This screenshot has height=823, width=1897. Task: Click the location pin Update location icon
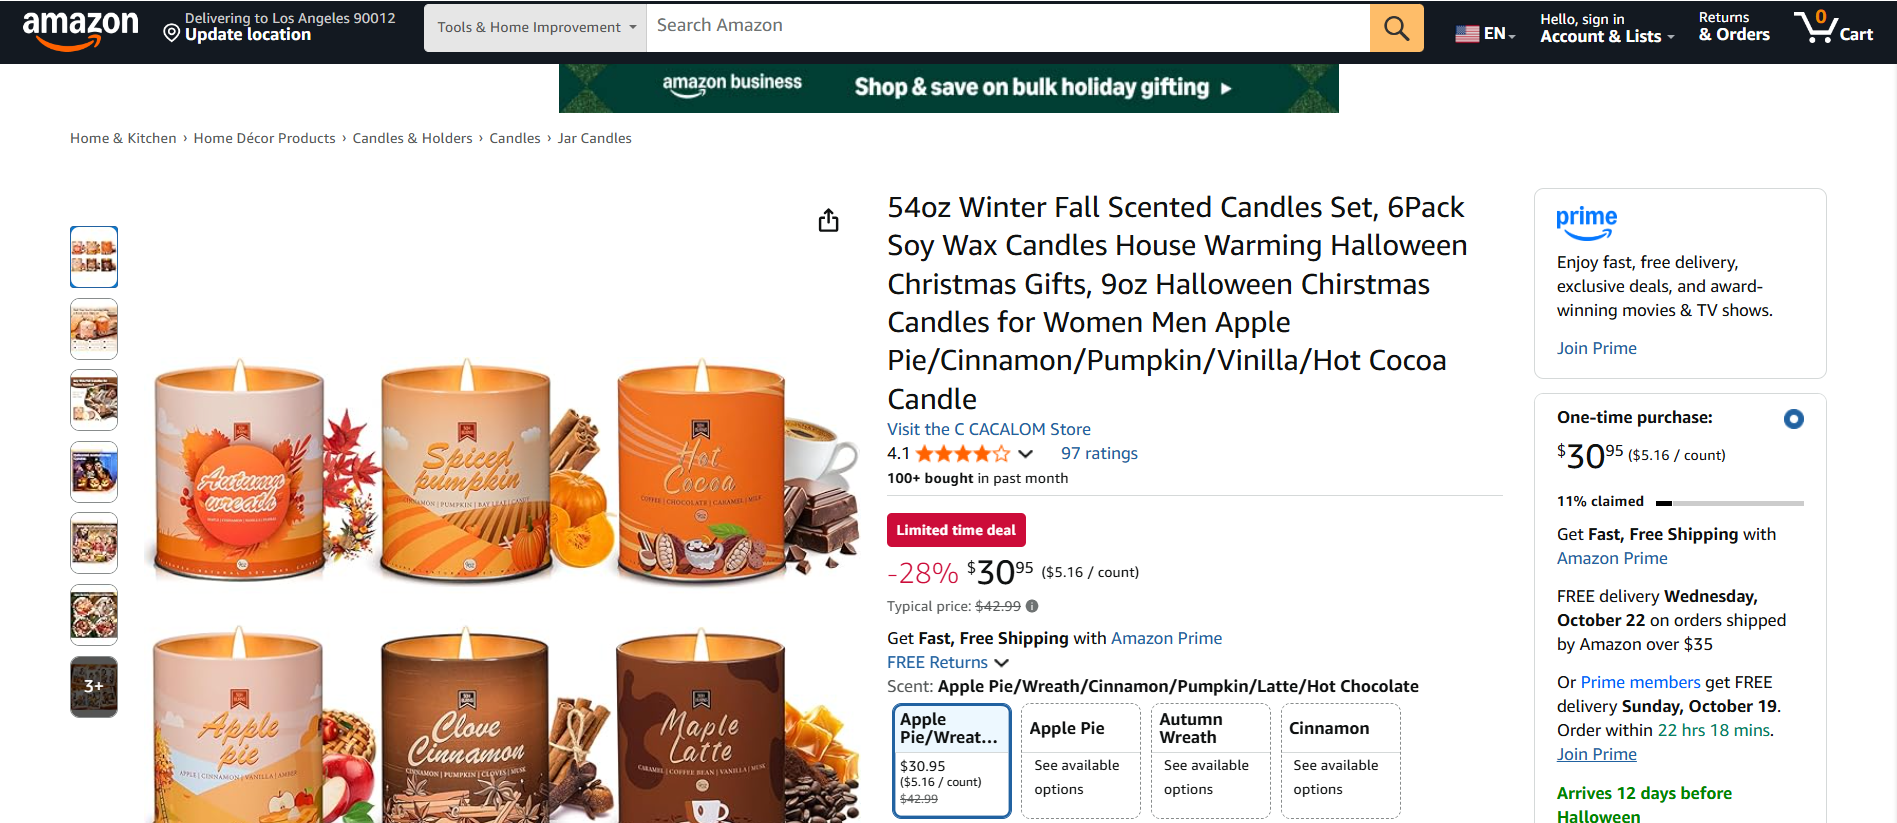coord(172,34)
